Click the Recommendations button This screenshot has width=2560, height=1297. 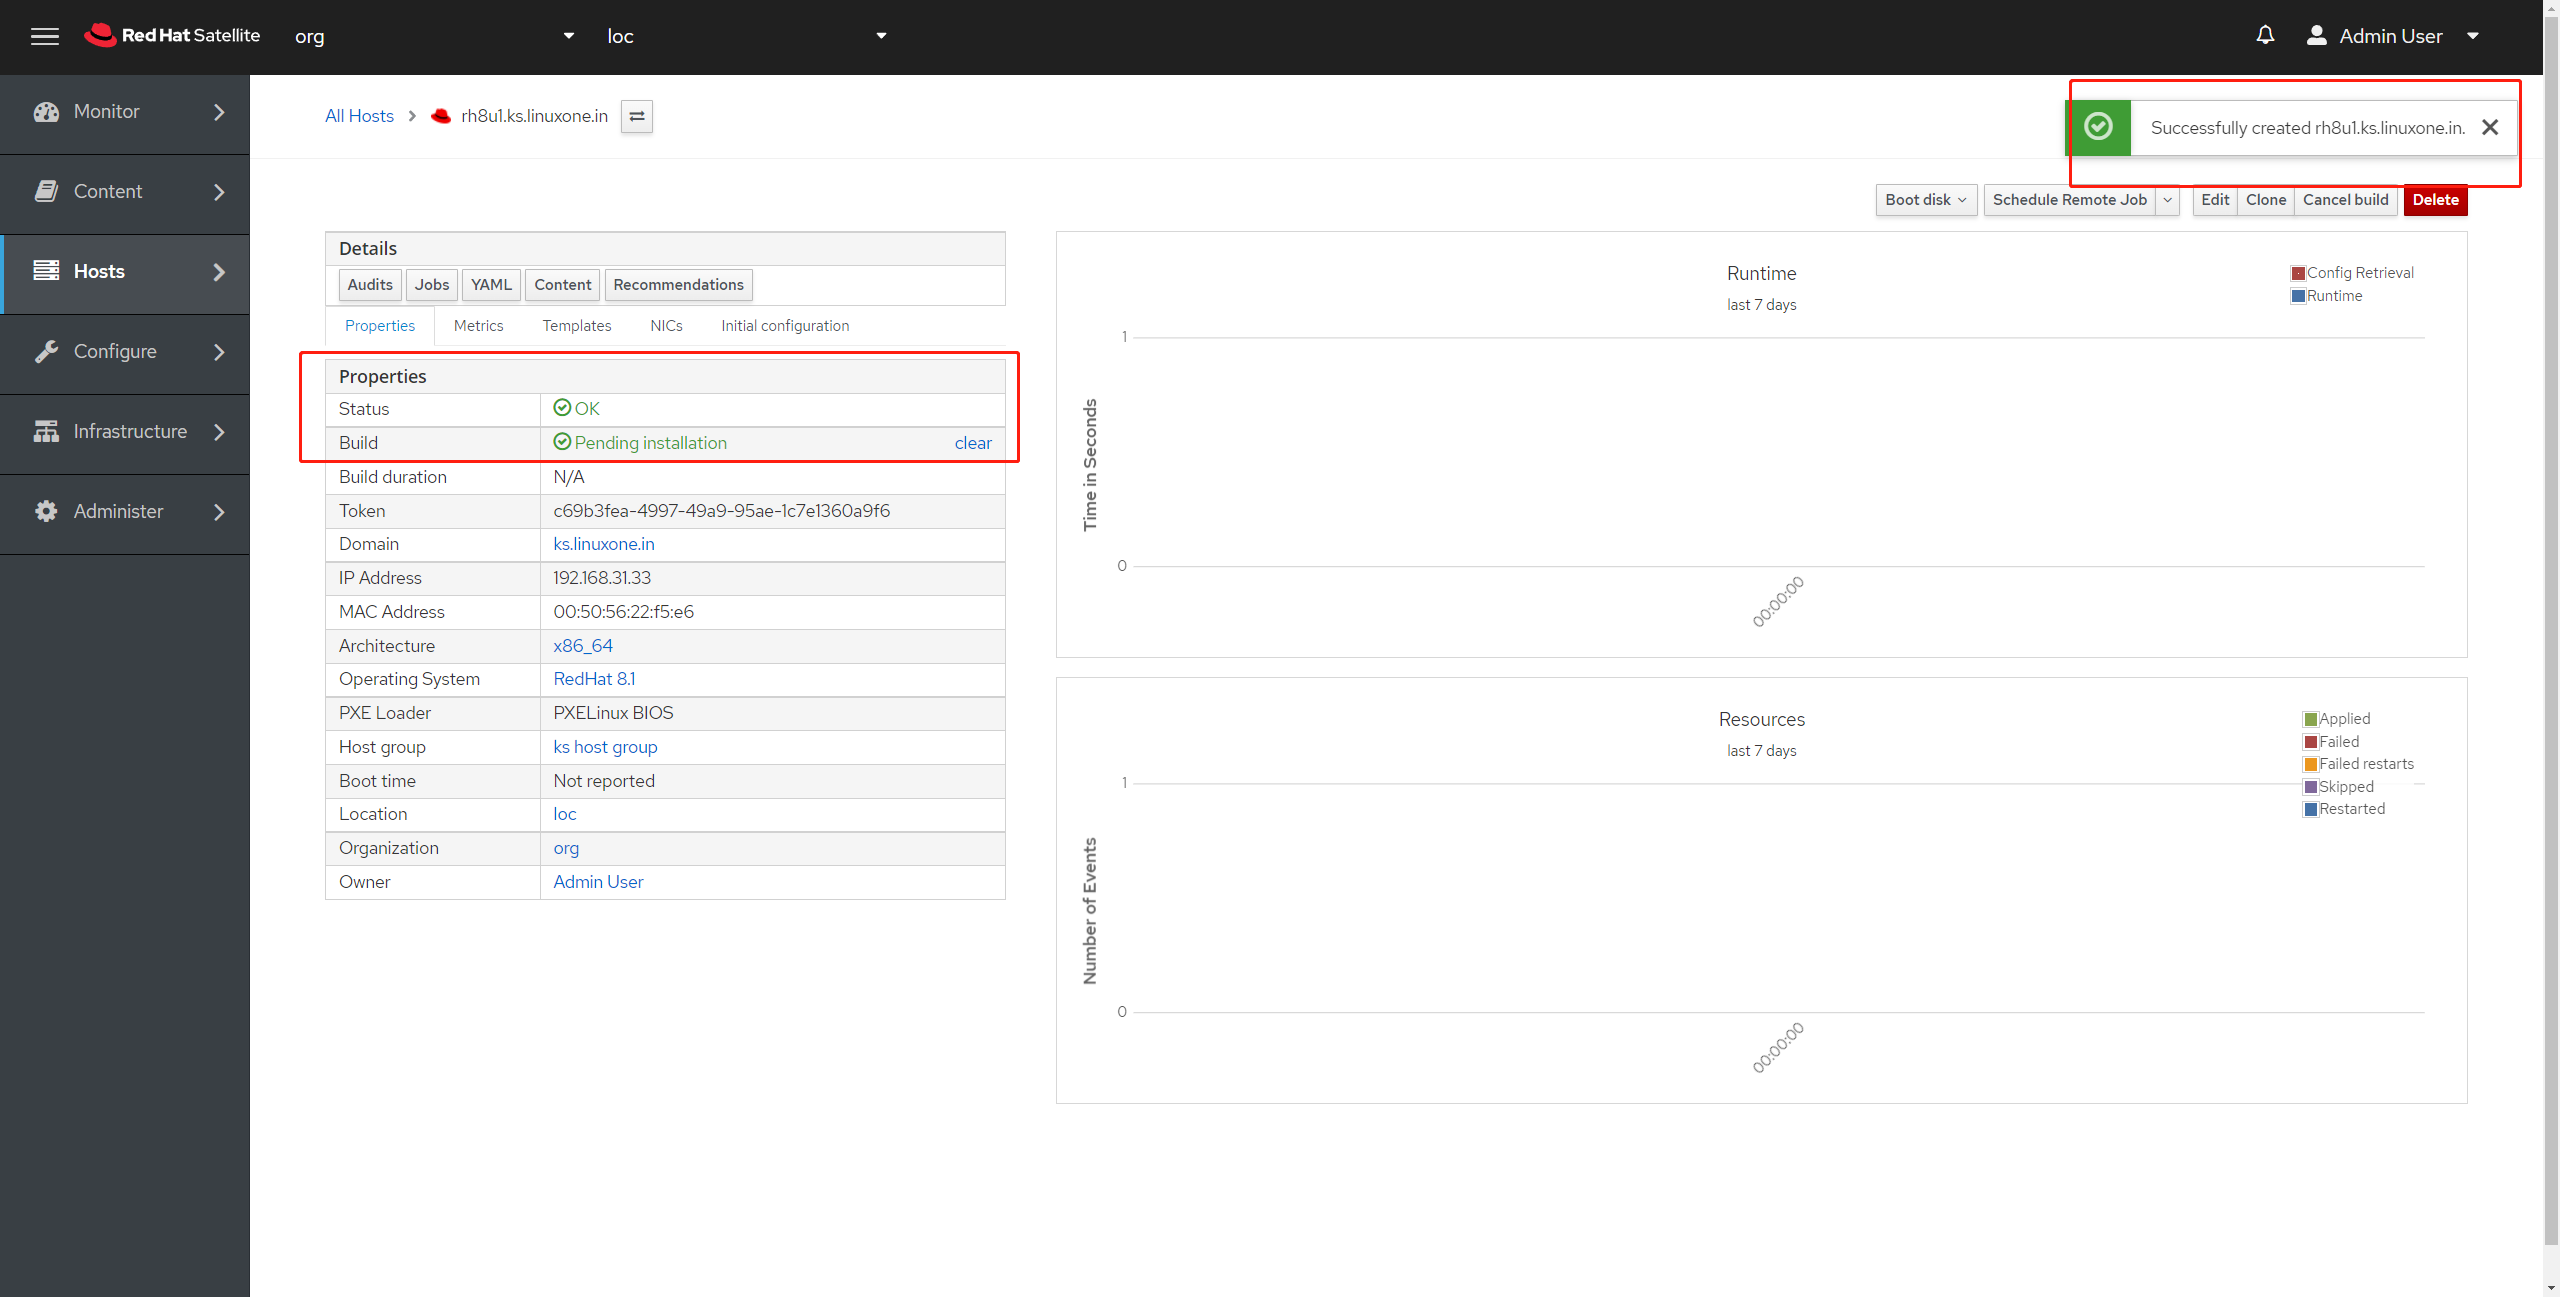[x=678, y=285]
